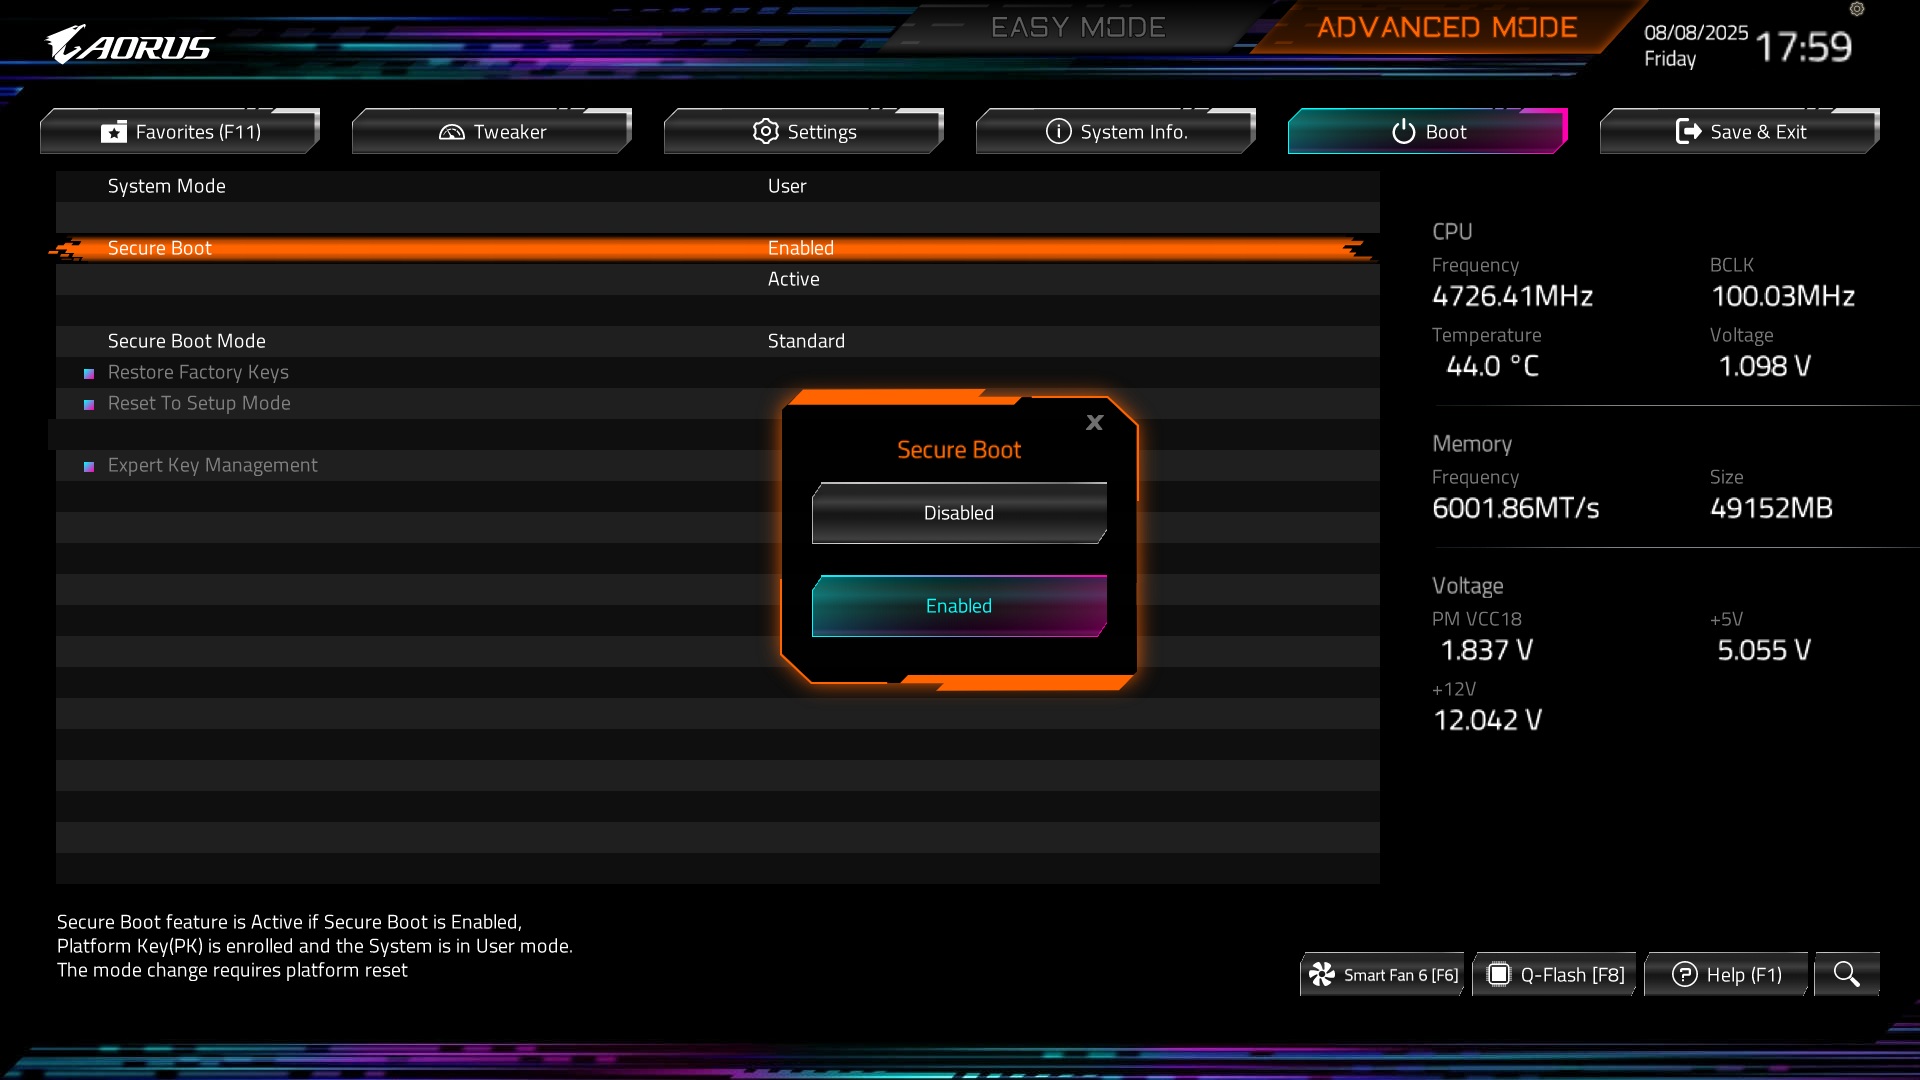Switch to Easy Mode
The image size is (1920, 1080).
coord(1078,27)
